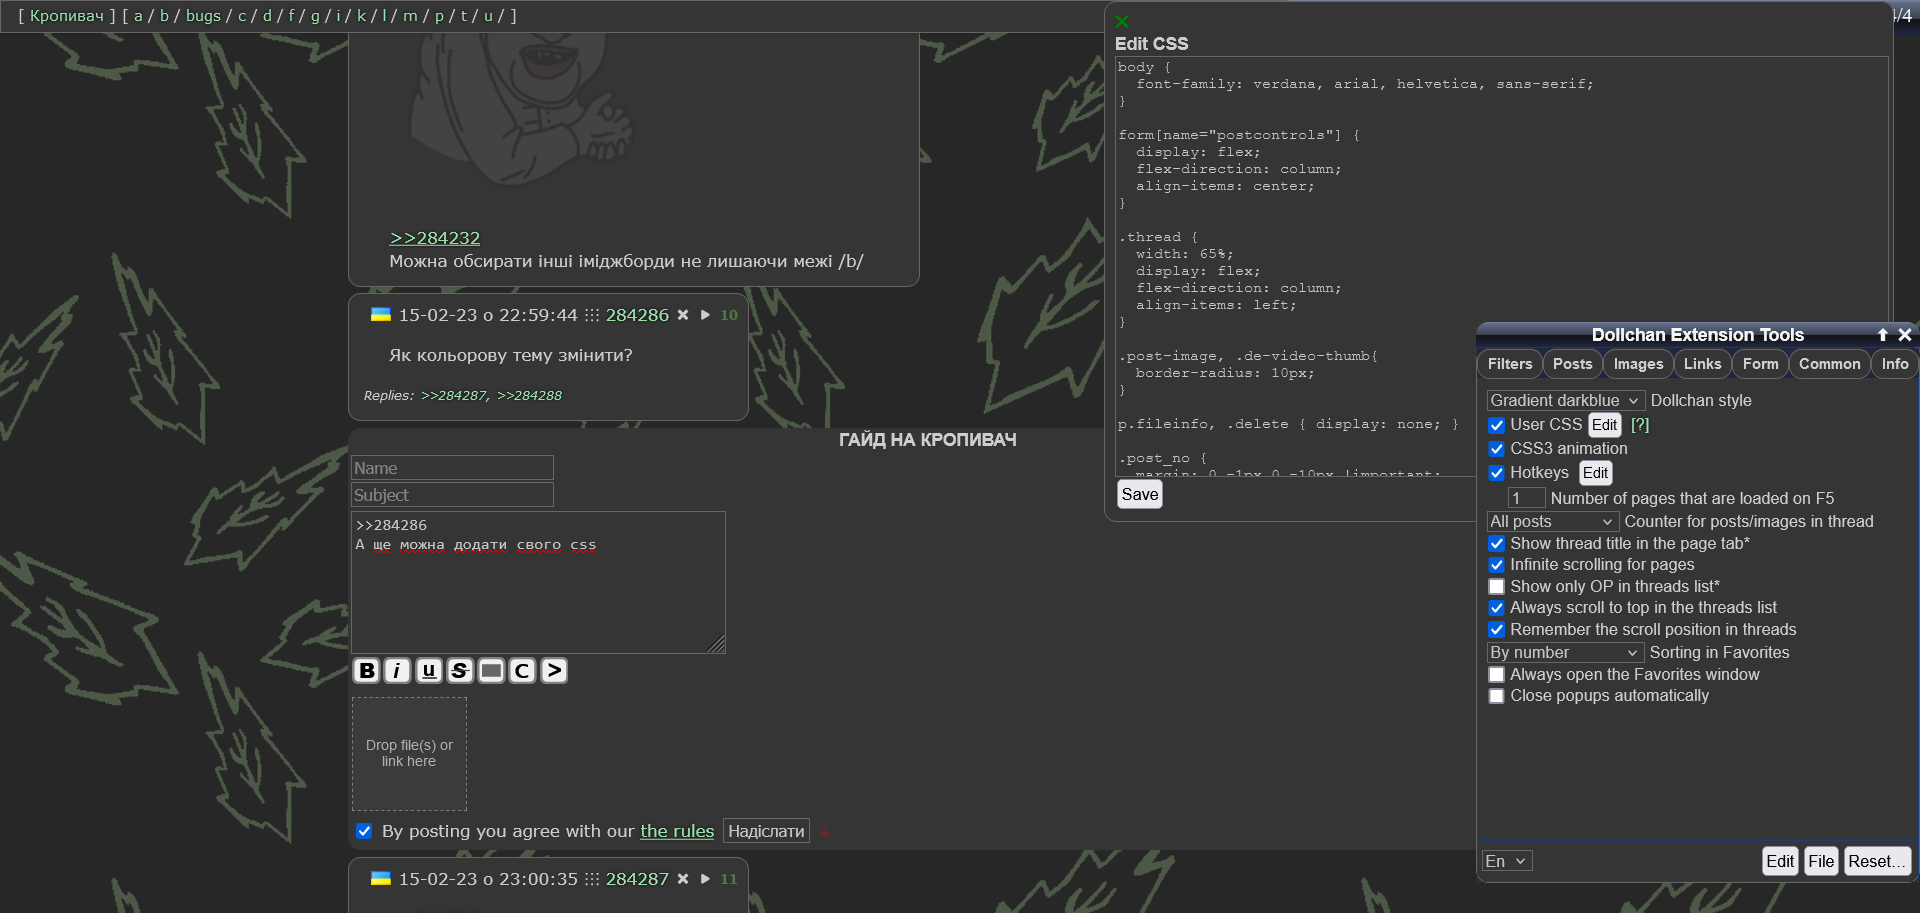Uncheck Remember the scroll position in threads
The image size is (1920, 913).
(1497, 630)
